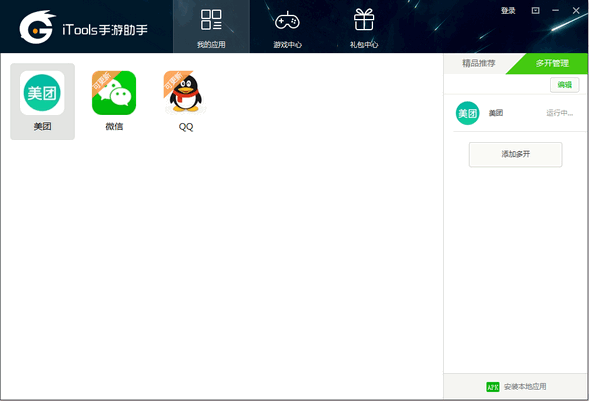Close the iTools window
Screen dimensions: 589x401
[x=576, y=11]
